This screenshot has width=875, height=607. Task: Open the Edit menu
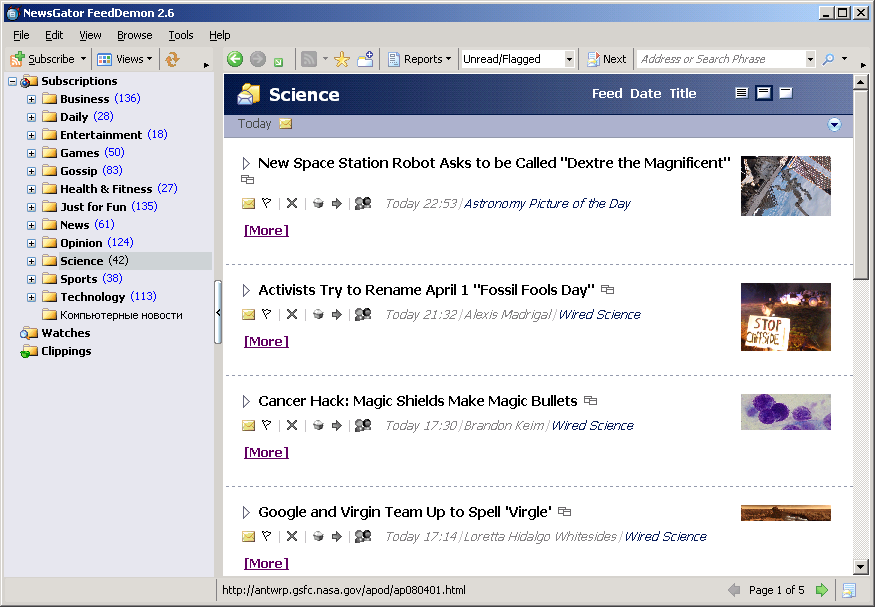54,35
